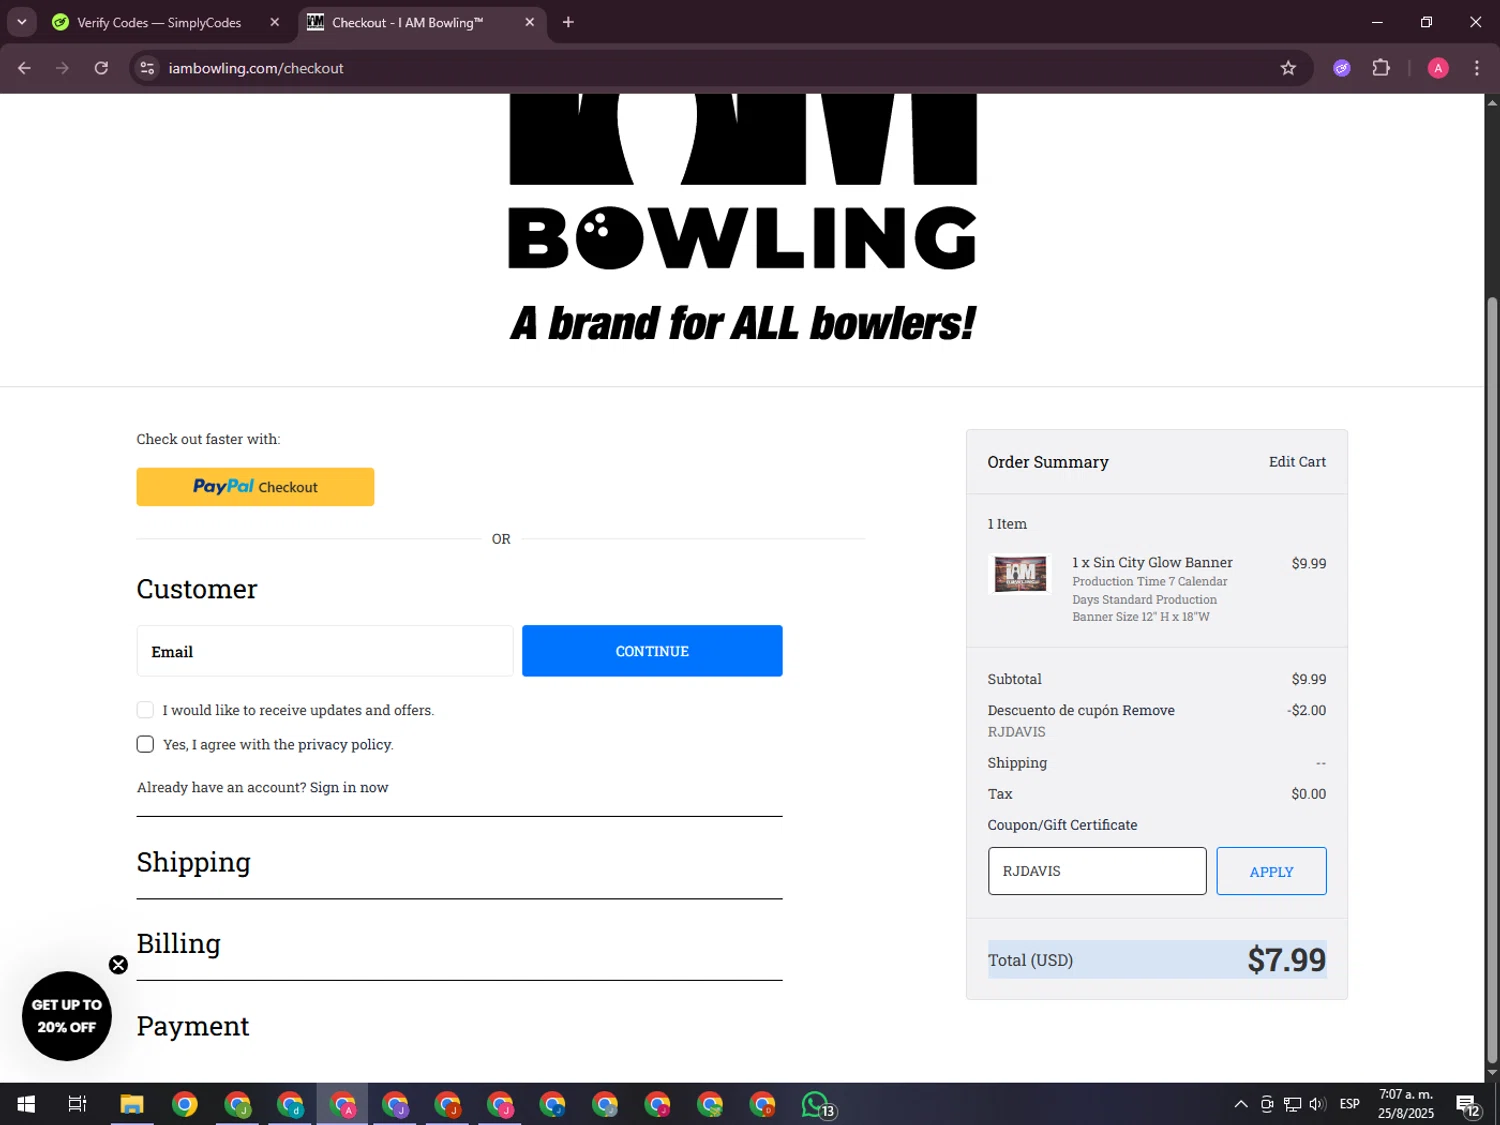Open the Get up to 20% off badge

click(x=67, y=1016)
